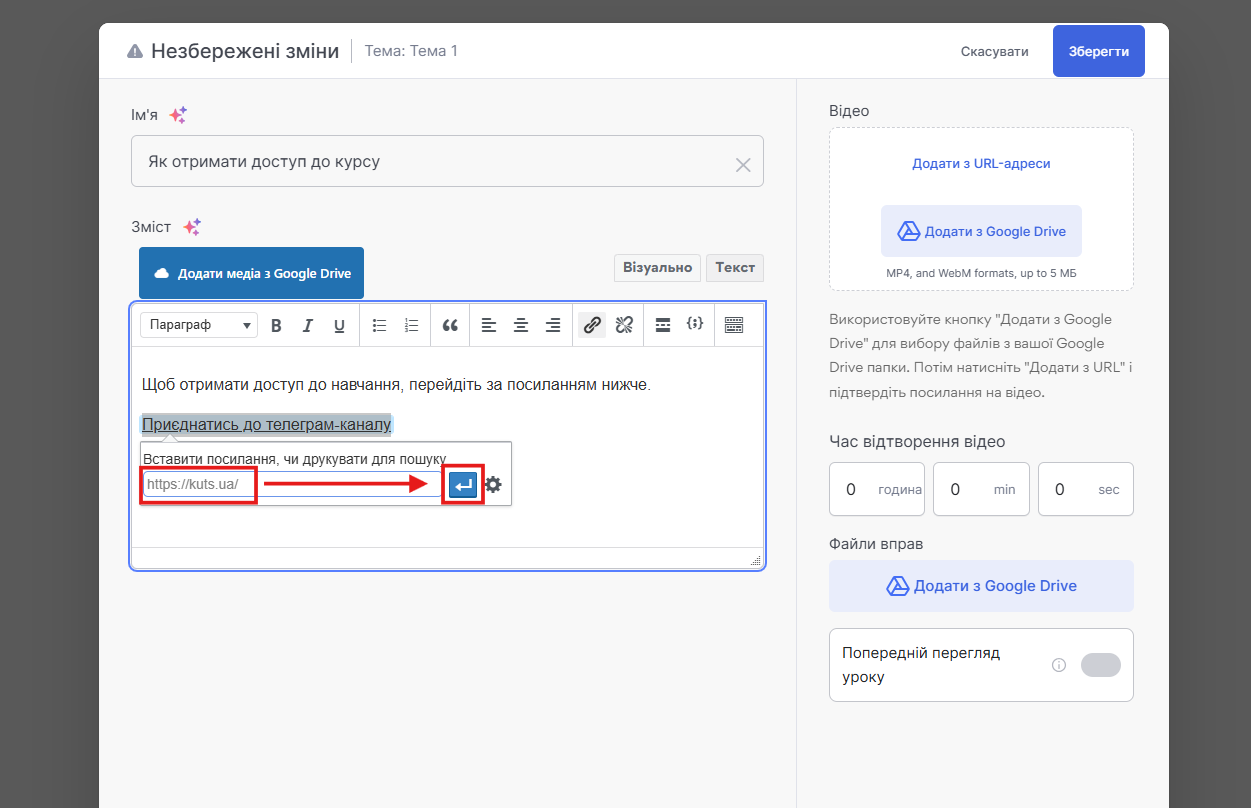This screenshot has height=808, width=1251.
Task: Click the Зберегти button
Action: coord(1098,51)
